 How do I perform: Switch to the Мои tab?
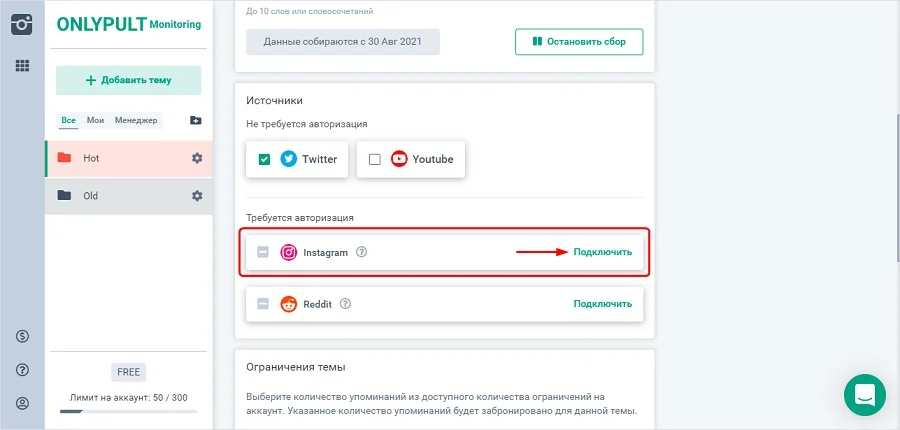coord(95,121)
